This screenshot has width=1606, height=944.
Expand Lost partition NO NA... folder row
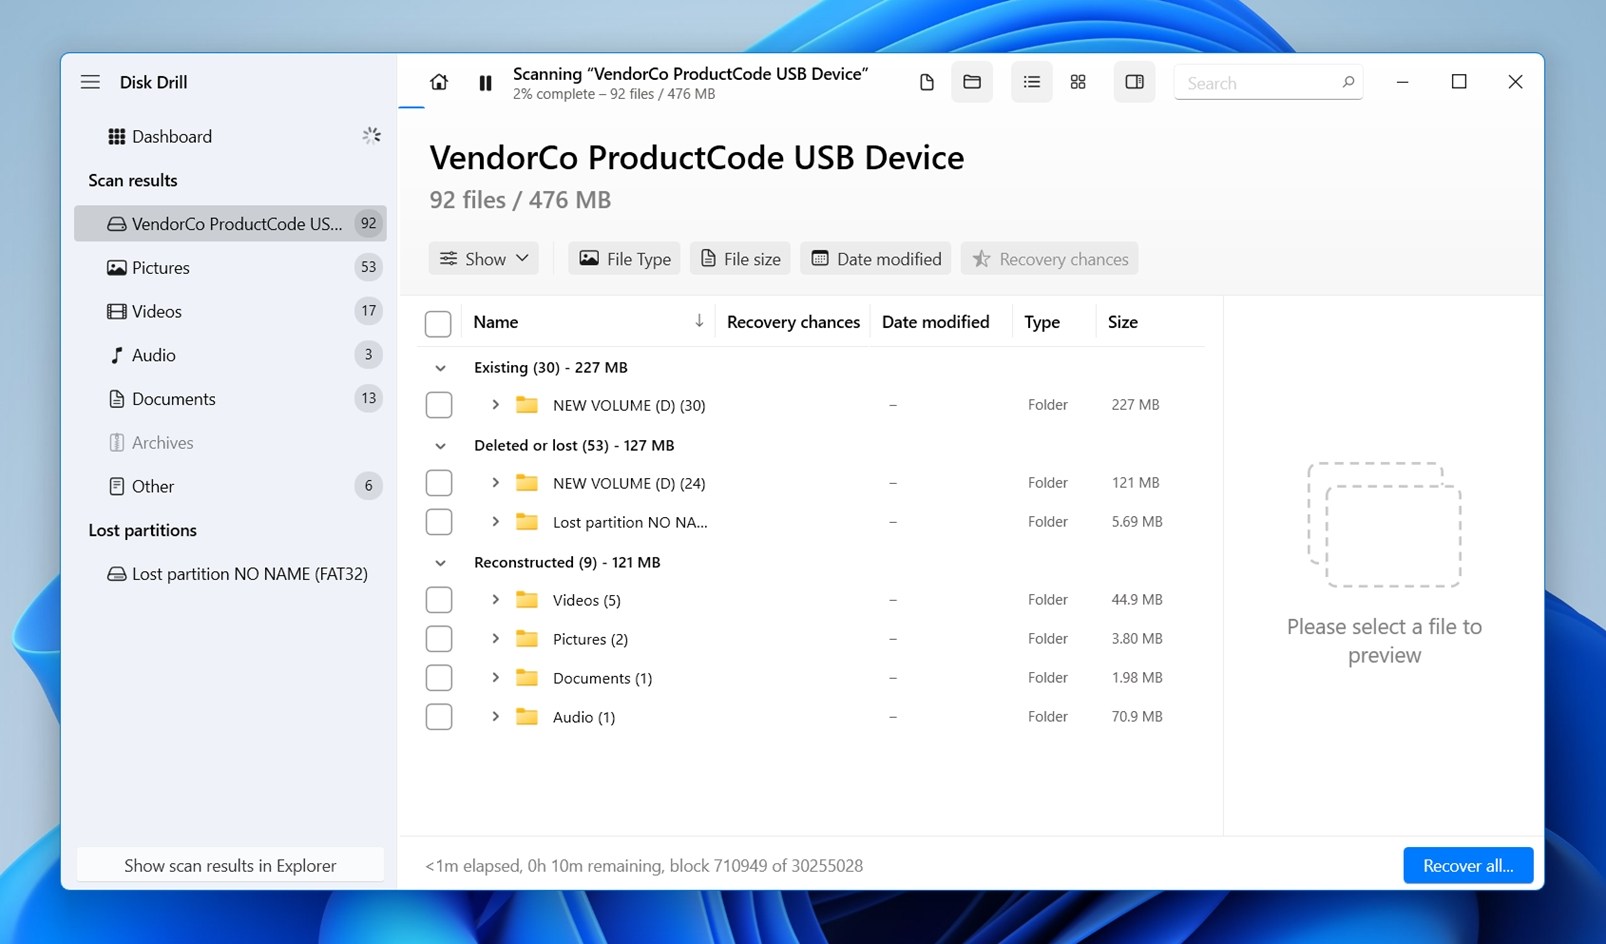point(495,522)
